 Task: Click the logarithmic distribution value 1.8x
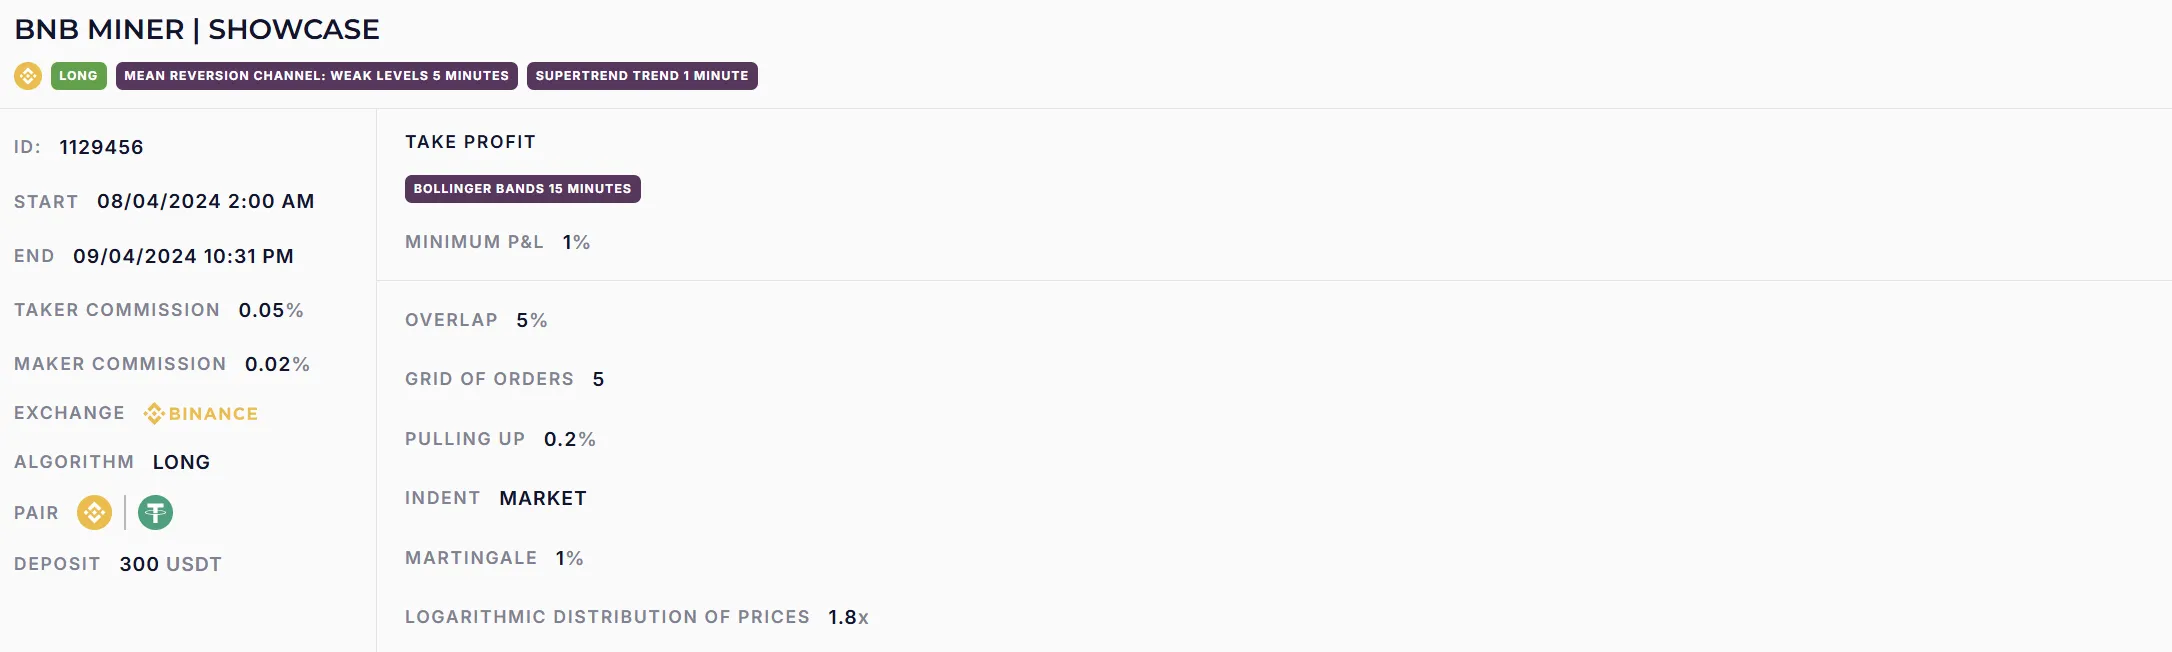[x=848, y=618]
